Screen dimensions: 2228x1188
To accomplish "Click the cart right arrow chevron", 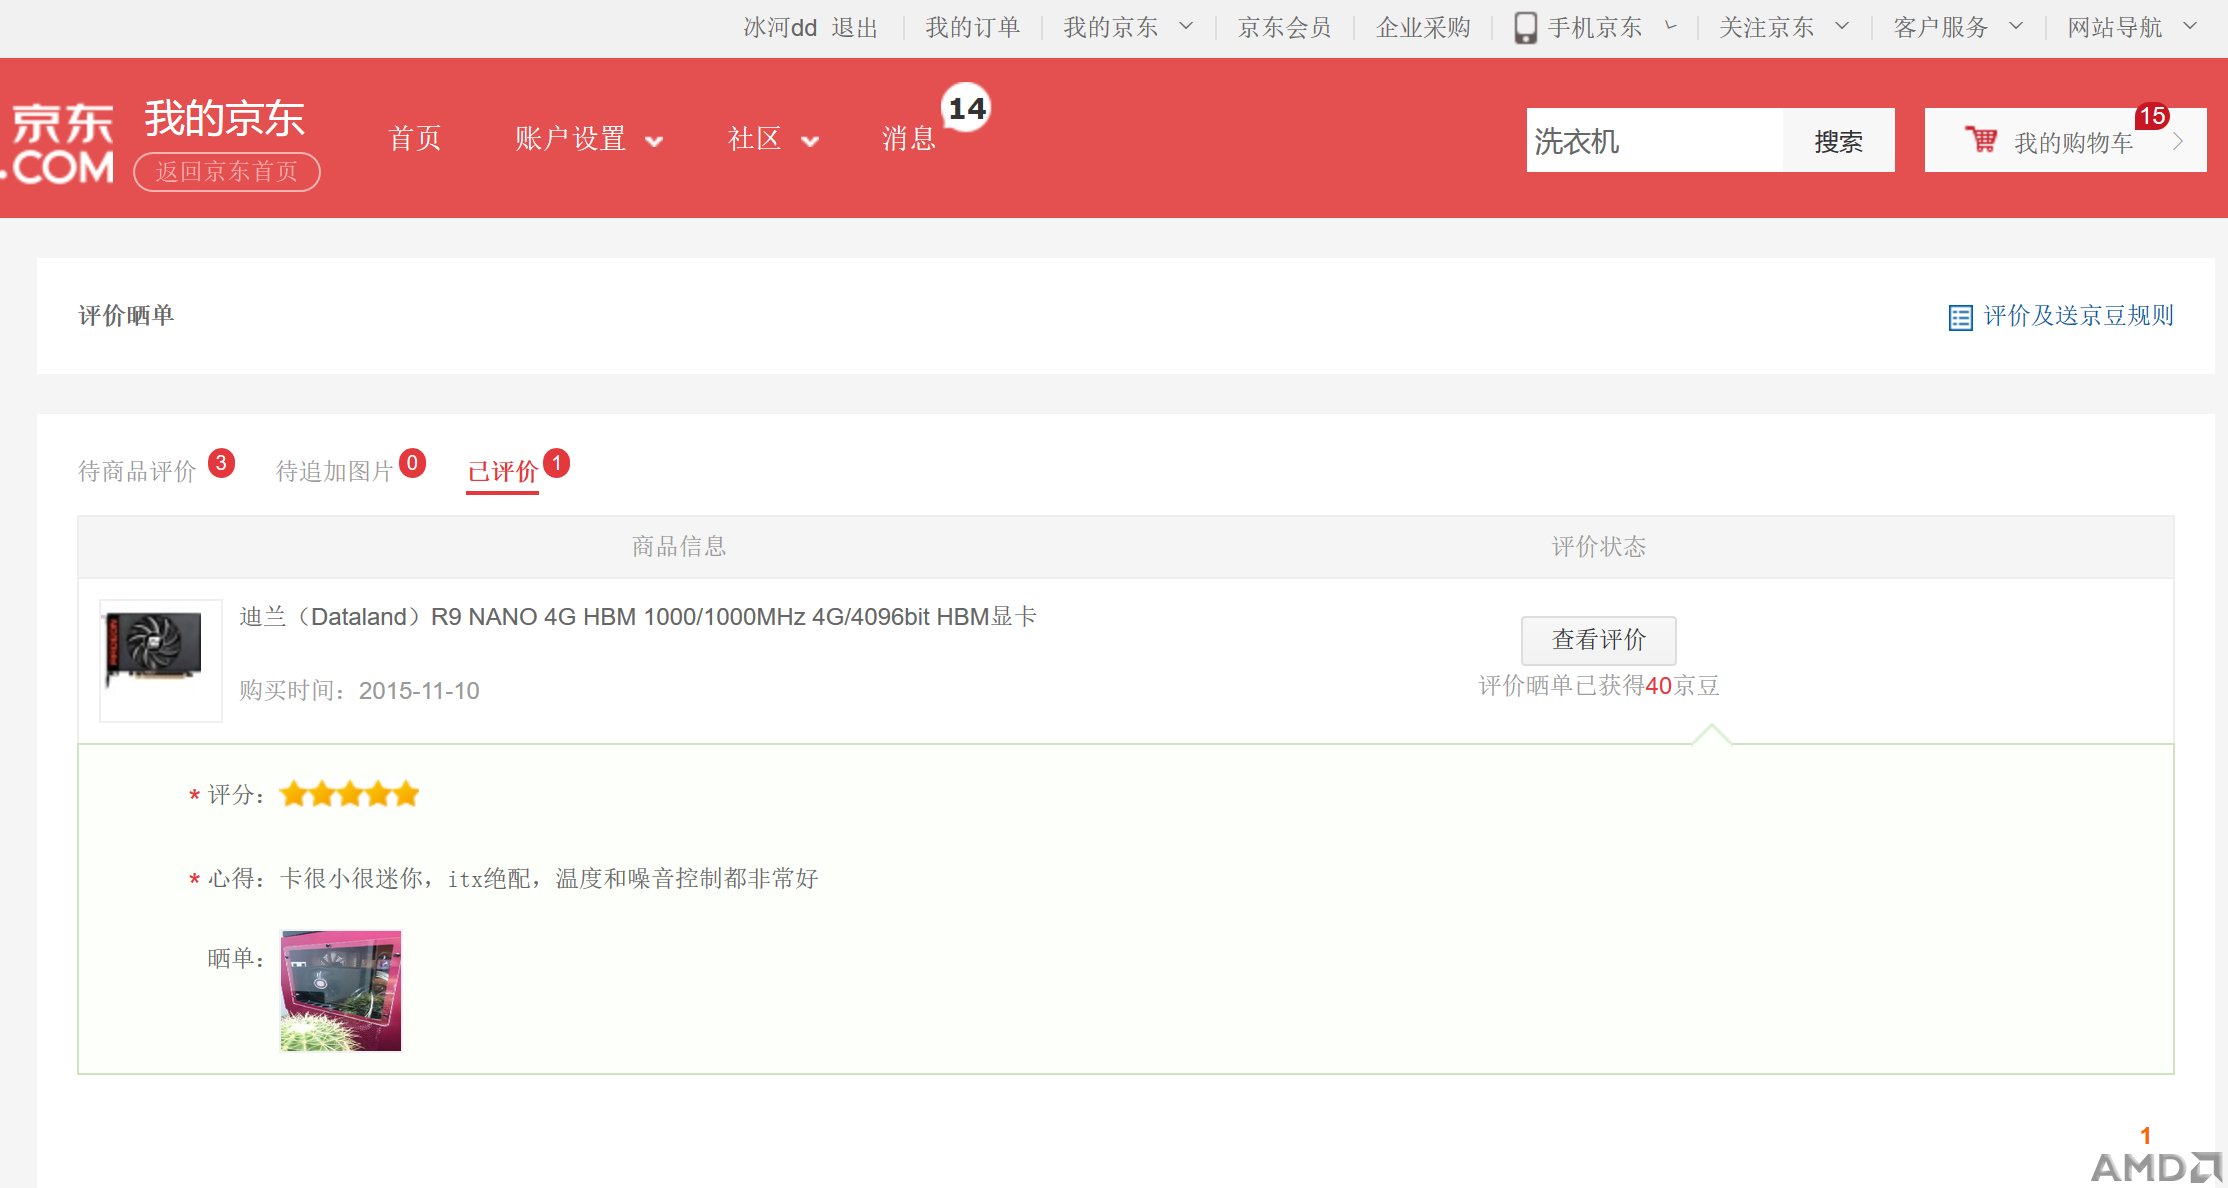I will coord(2178,142).
